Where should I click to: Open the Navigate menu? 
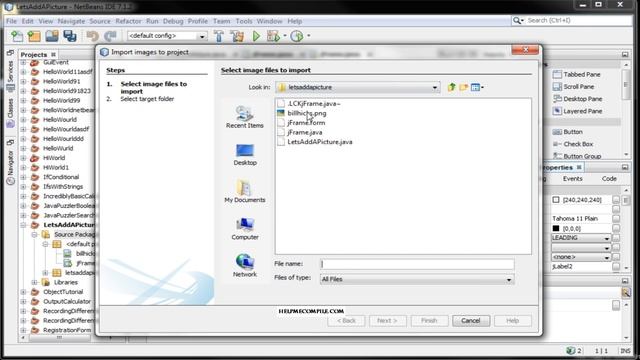point(71,21)
